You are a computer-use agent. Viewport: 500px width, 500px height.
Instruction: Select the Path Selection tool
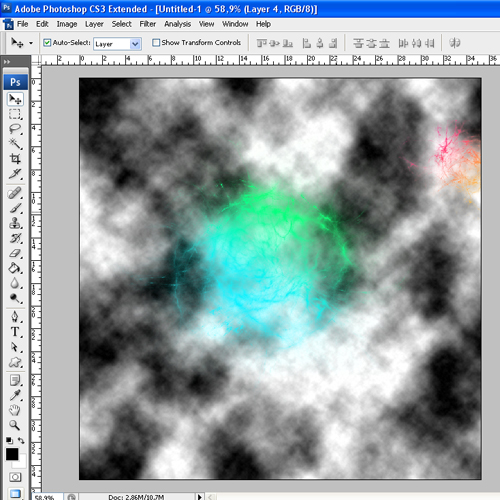point(15,347)
